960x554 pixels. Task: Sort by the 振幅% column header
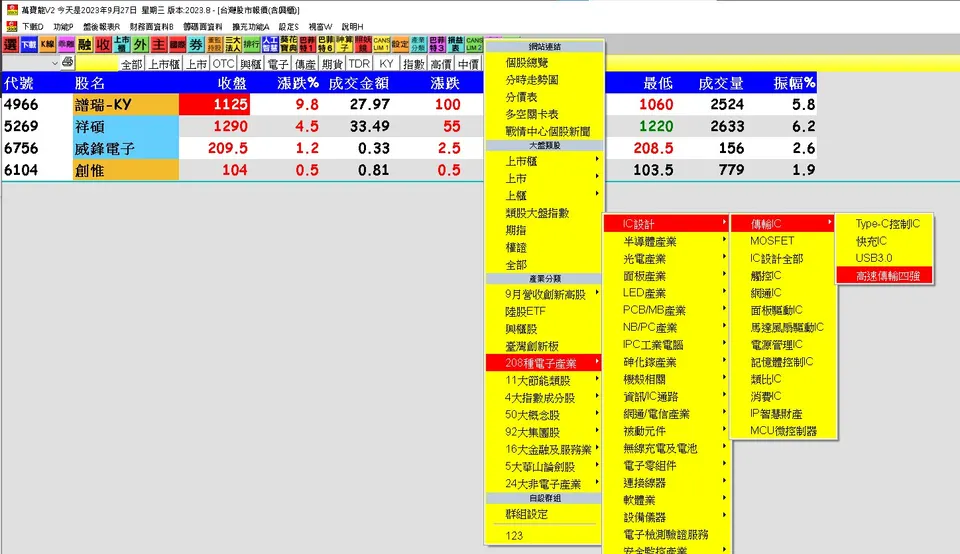(794, 83)
